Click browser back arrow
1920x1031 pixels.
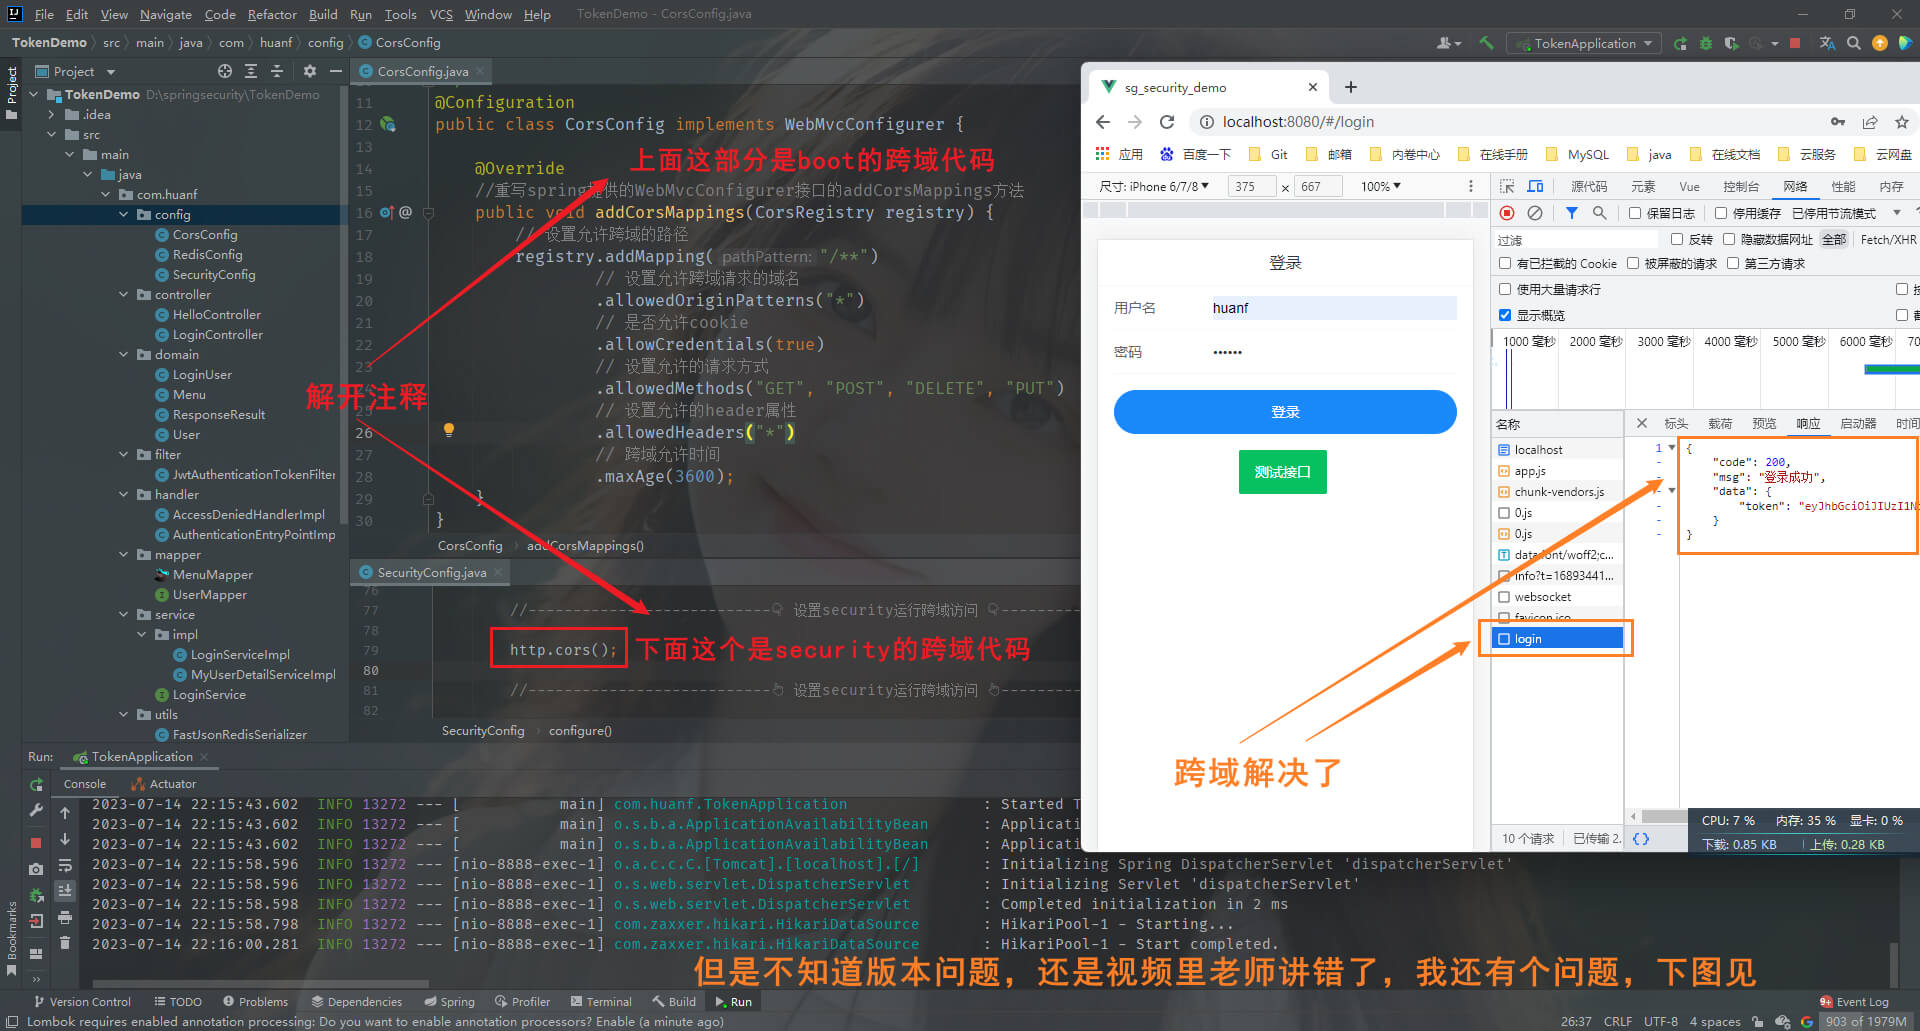click(1103, 122)
